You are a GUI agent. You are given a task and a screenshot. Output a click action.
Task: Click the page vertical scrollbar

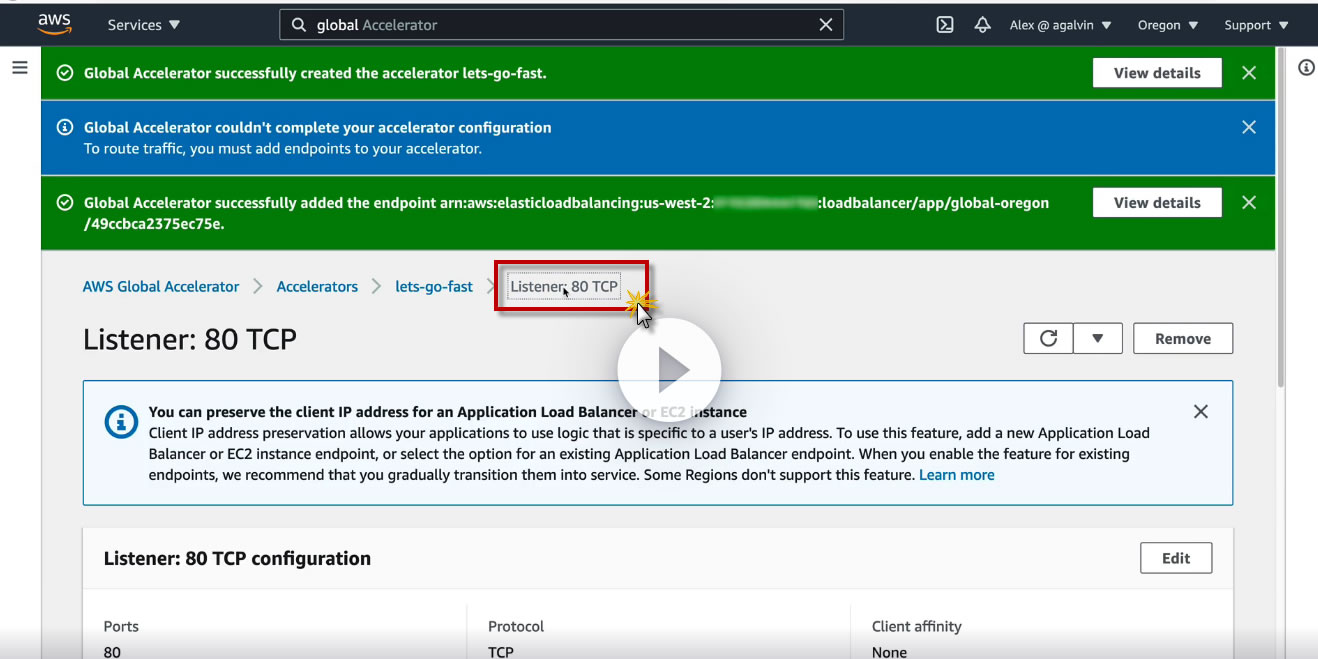pyautogui.click(x=1281, y=215)
